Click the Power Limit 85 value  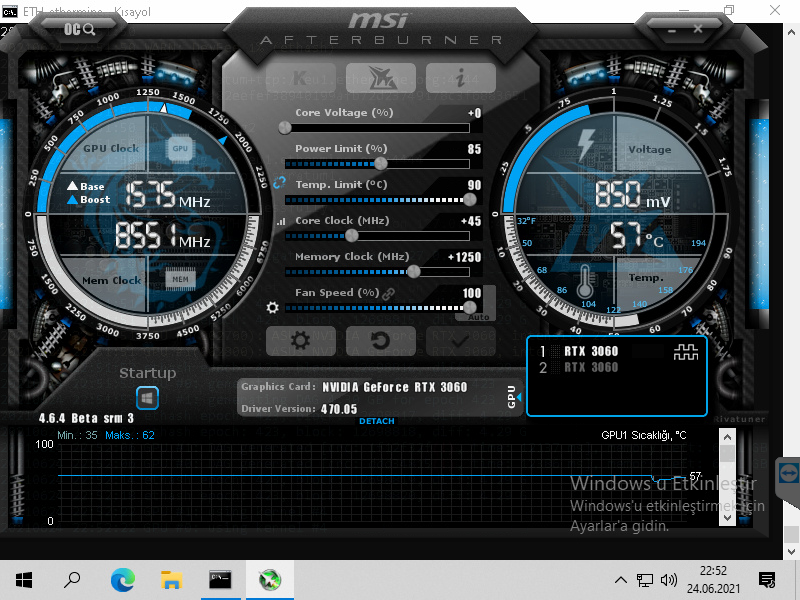(474, 149)
